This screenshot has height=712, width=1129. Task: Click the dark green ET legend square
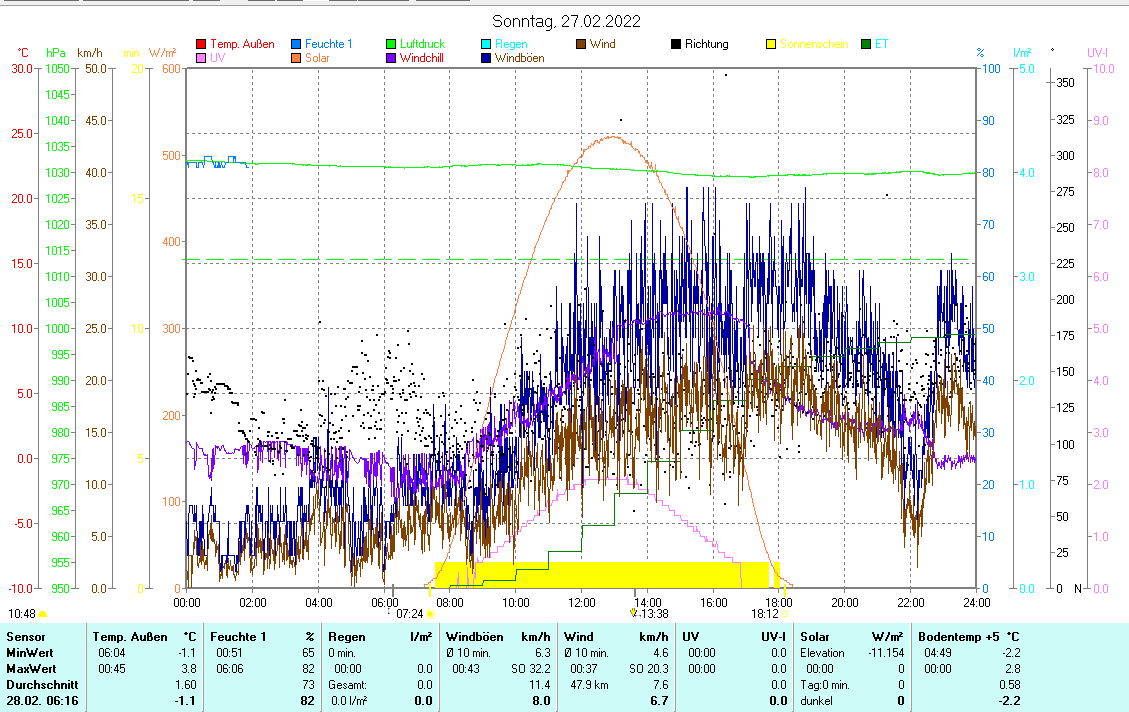(866, 44)
